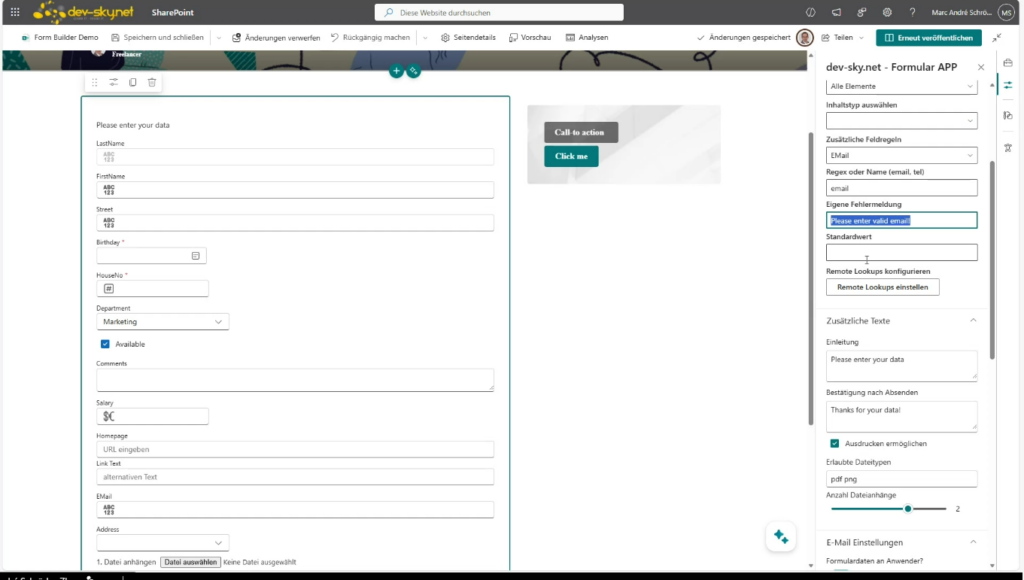Click the move web part handle icon

click(x=94, y=82)
